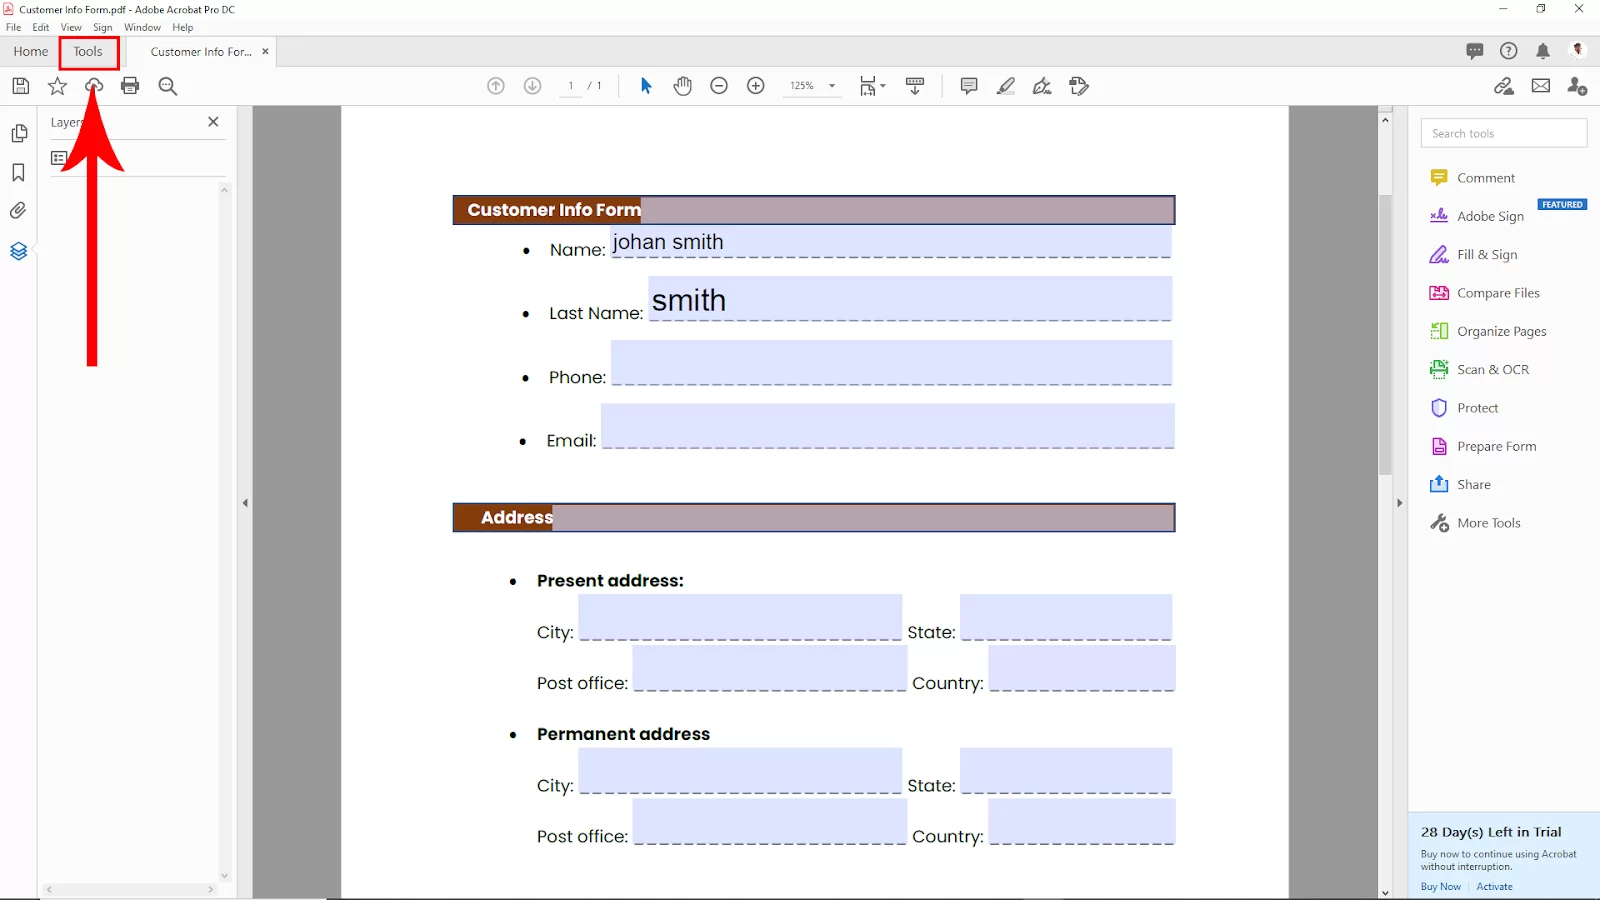Screen dimensions: 1600x900
Task: Bookmark with the star icon
Action: click(x=57, y=86)
